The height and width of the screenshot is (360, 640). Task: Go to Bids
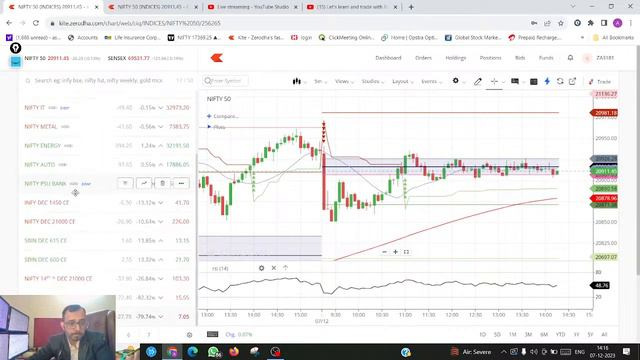[x=520, y=58]
